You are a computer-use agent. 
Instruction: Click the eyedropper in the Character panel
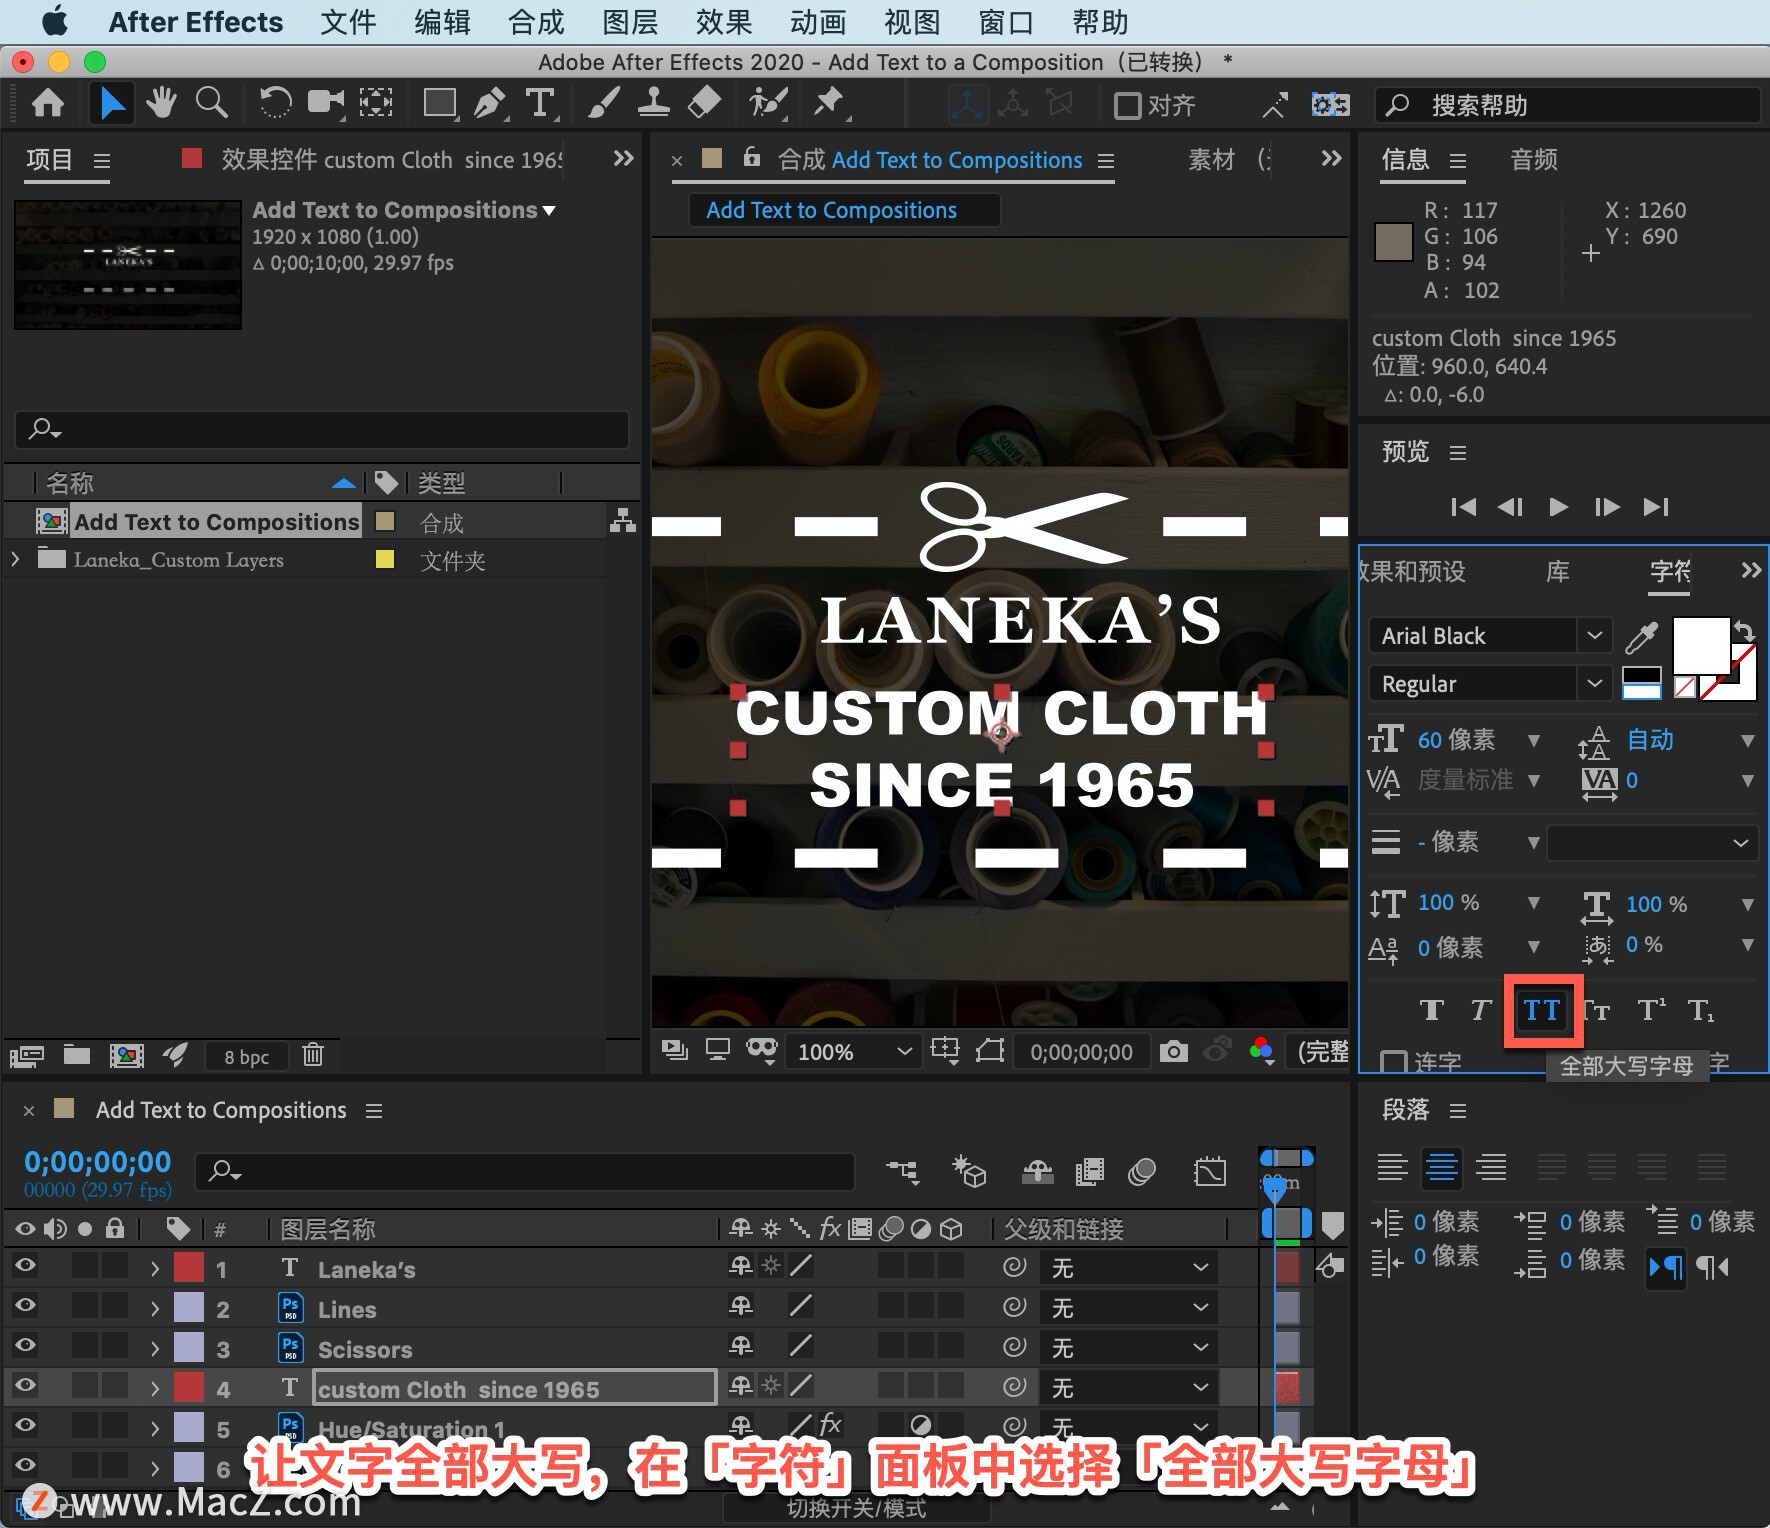click(1641, 636)
